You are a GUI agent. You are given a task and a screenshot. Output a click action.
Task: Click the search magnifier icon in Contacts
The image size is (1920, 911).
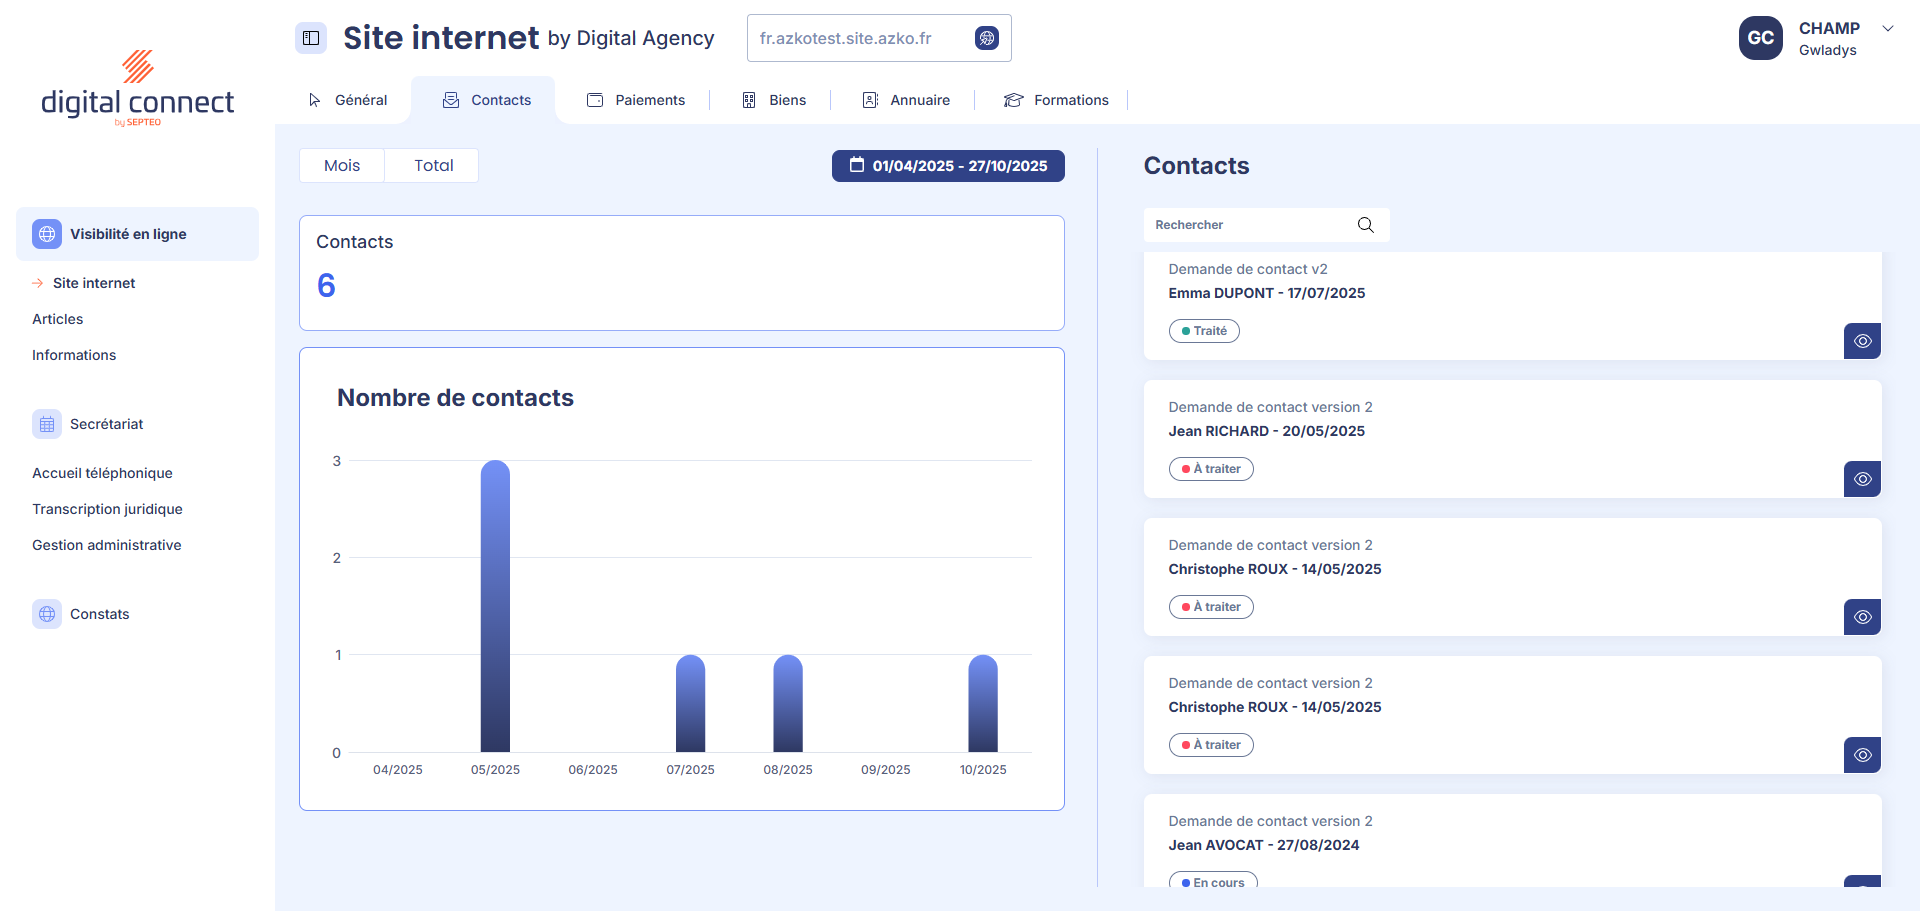(1365, 225)
